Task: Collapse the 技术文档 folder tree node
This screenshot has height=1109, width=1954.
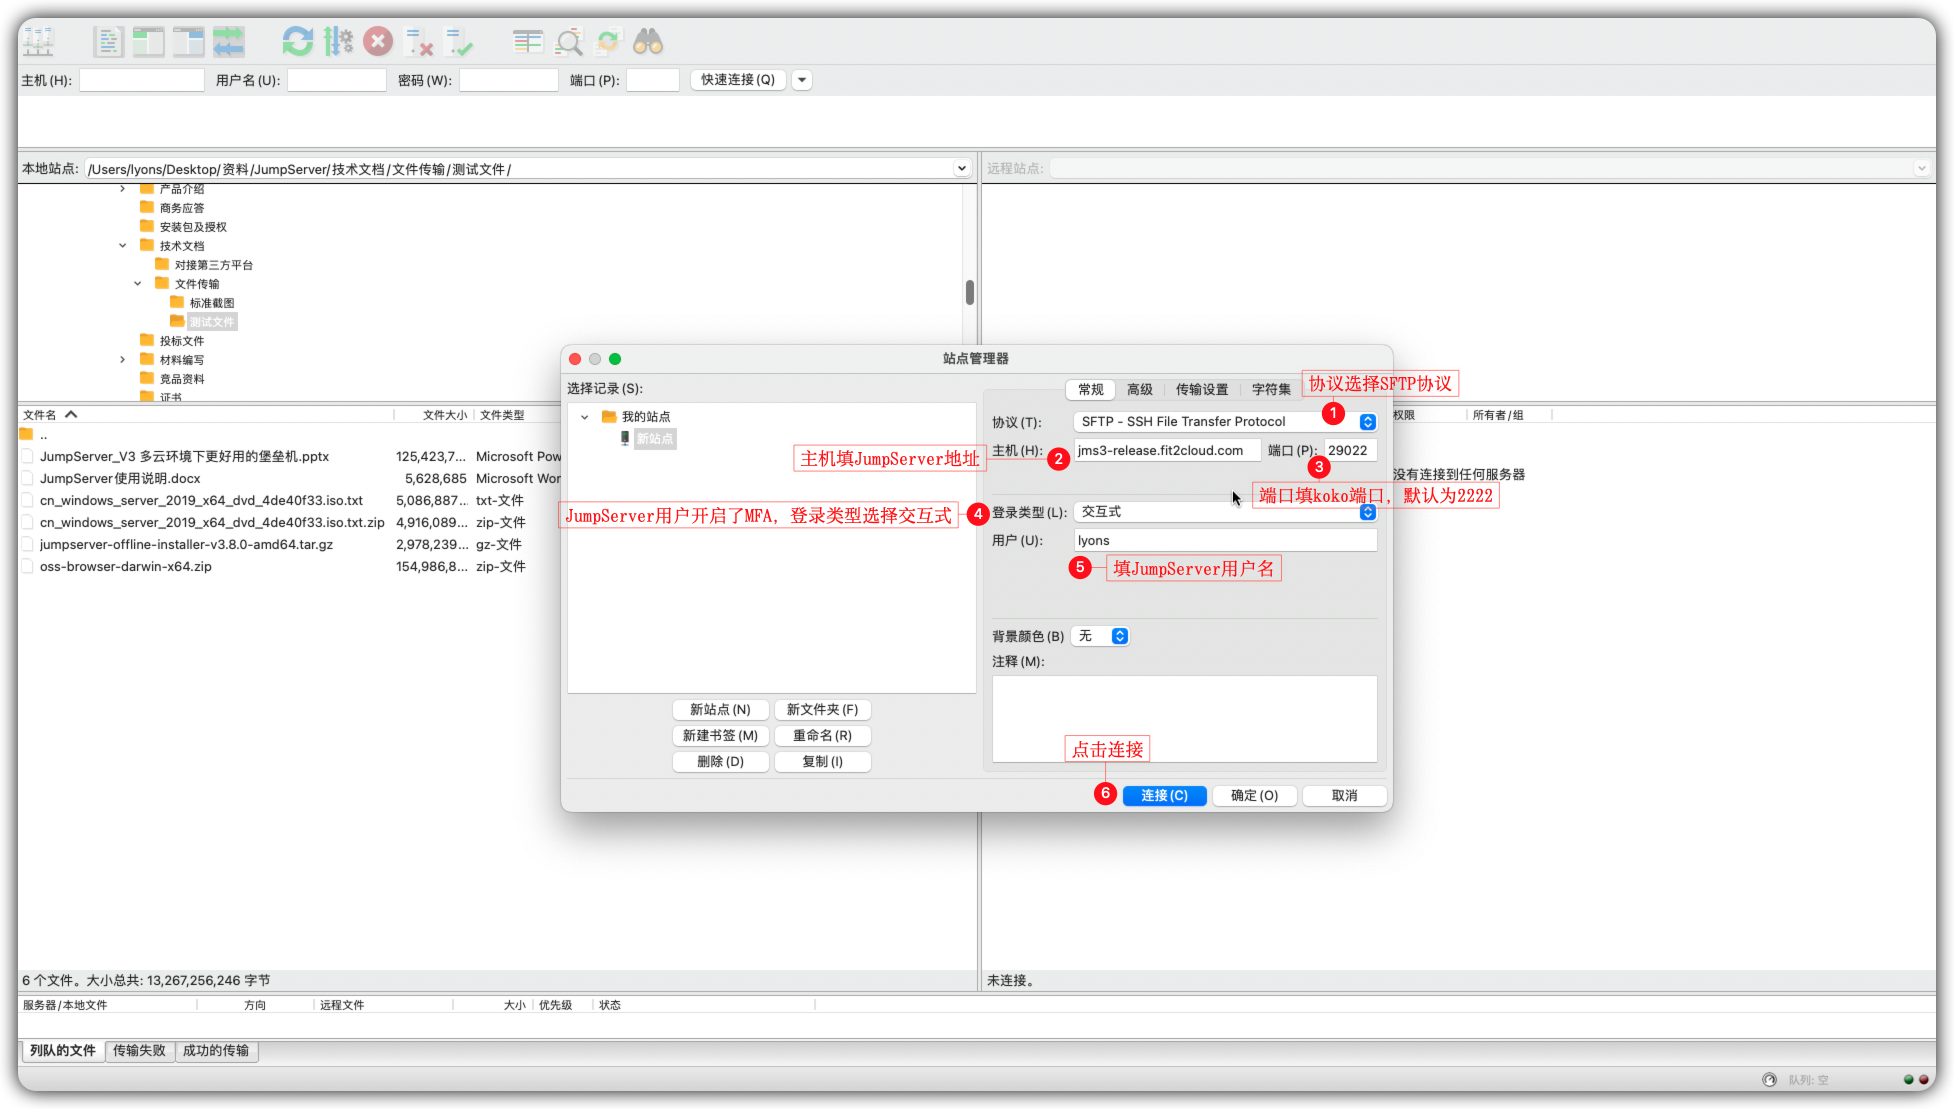Action: tap(123, 245)
